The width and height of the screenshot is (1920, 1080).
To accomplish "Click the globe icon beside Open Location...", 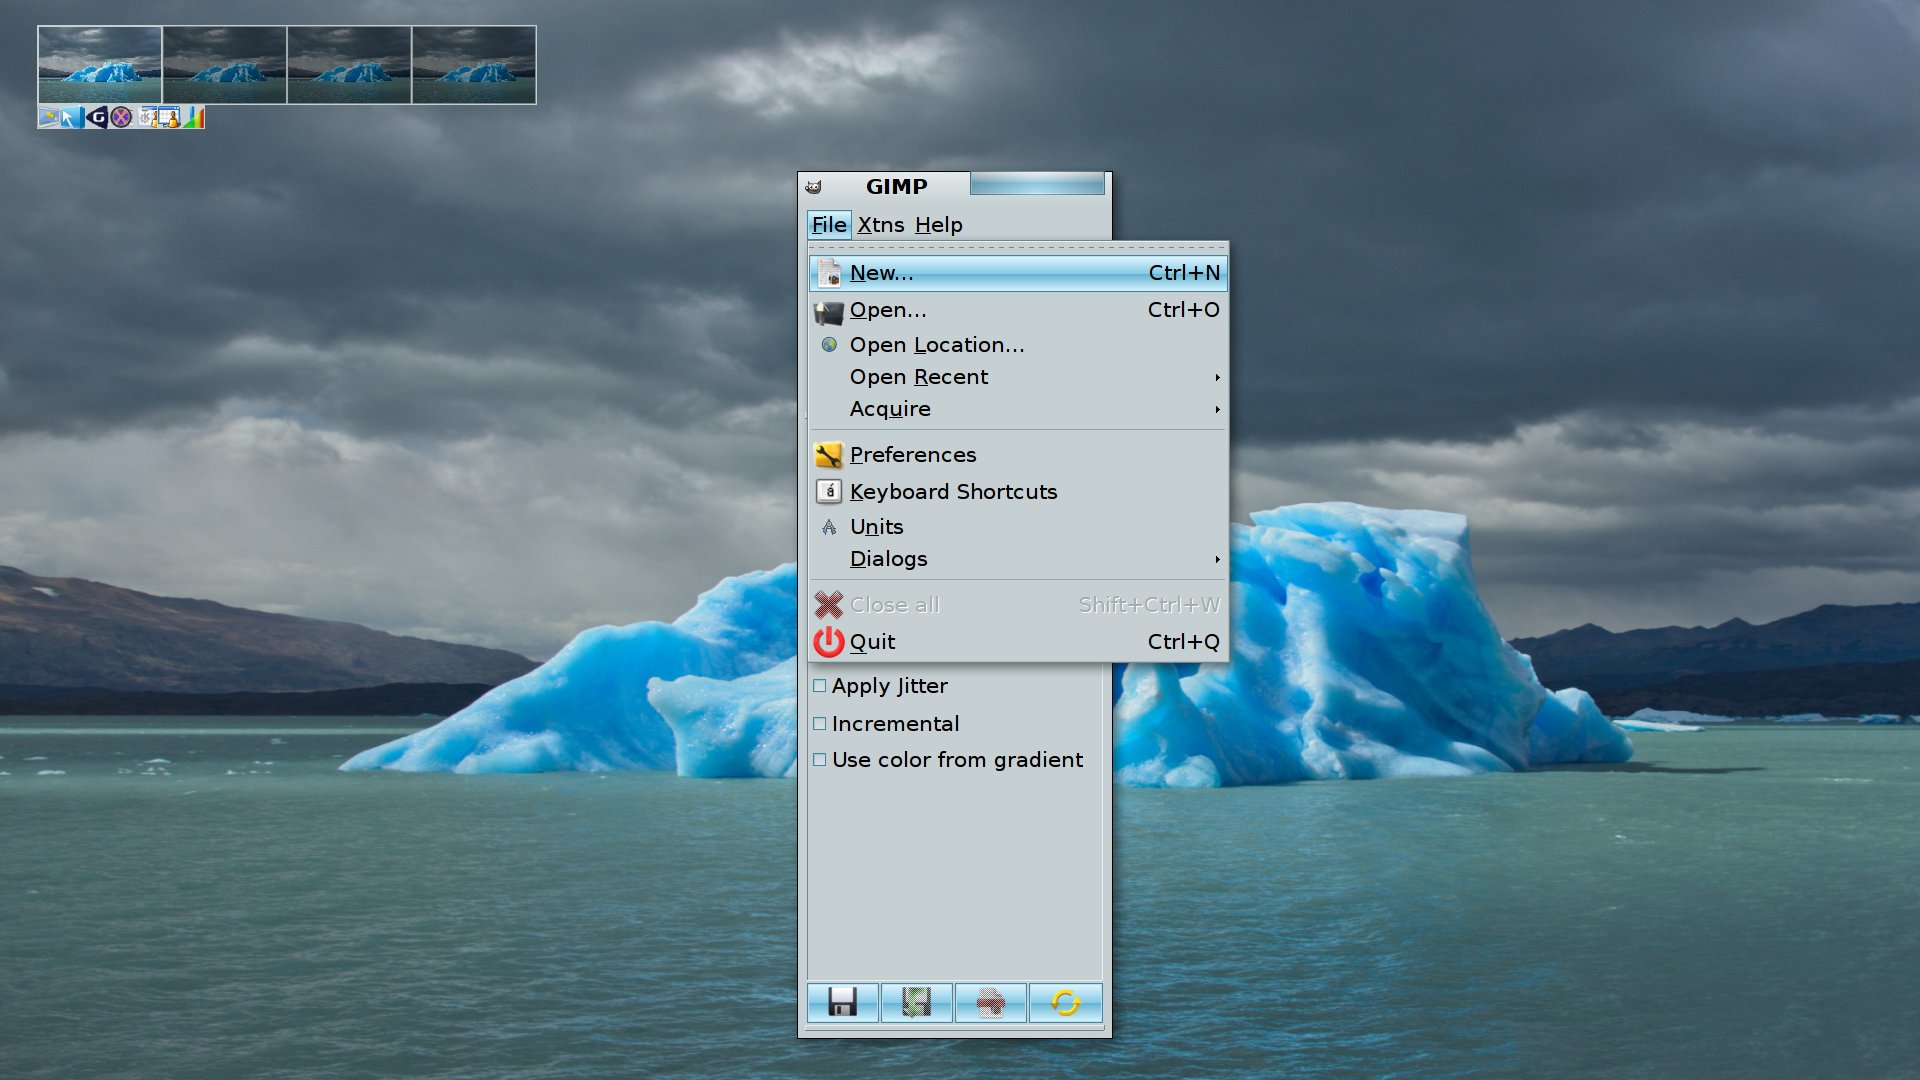I will (x=828, y=345).
